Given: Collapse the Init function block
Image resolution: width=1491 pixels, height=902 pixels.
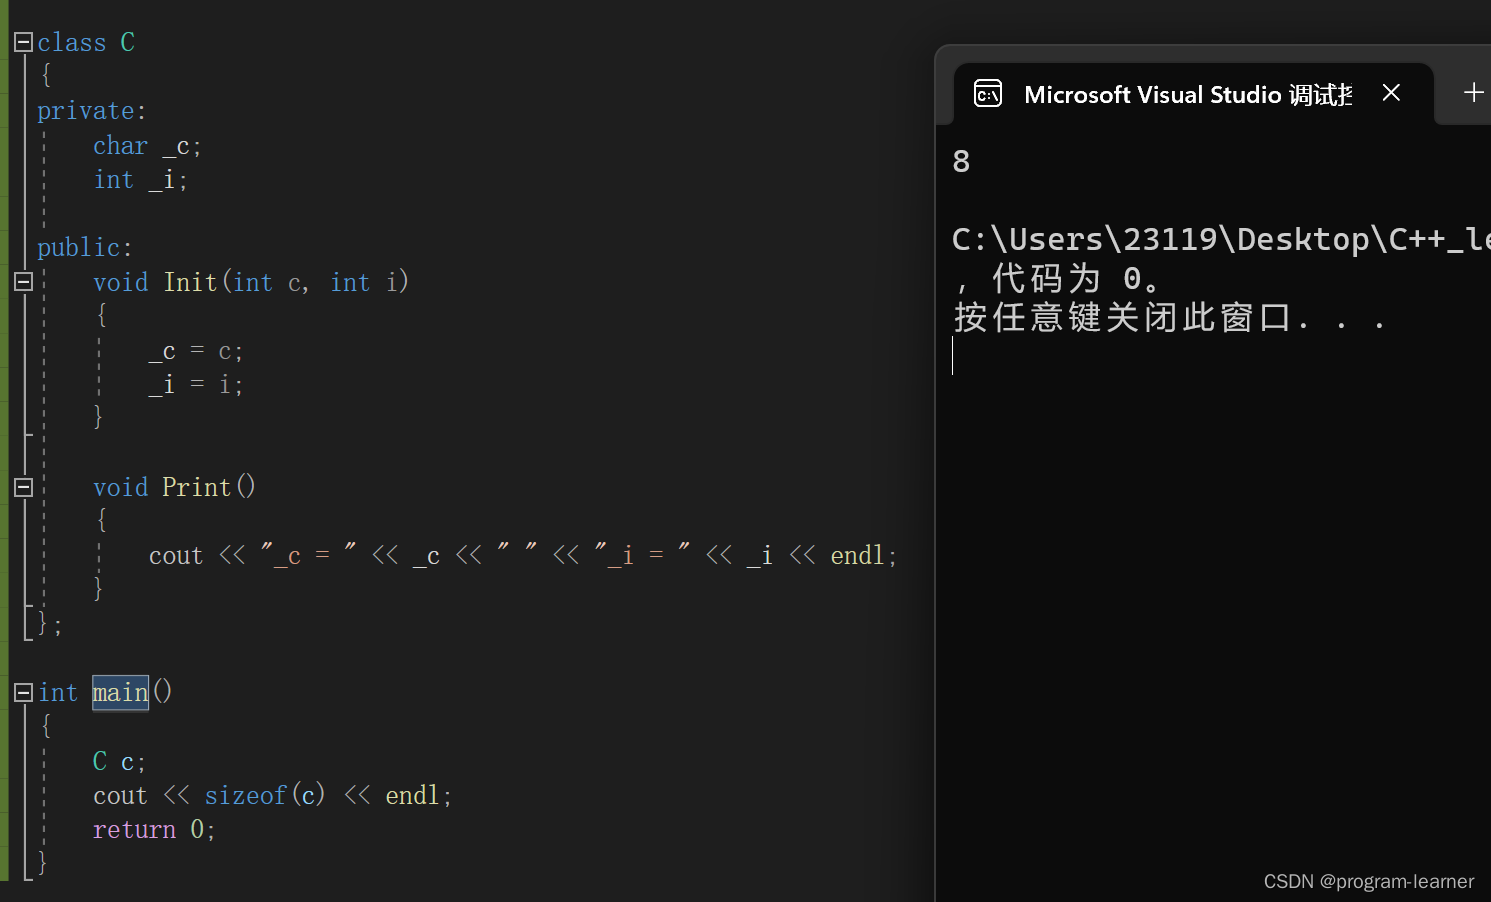Looking at the screenshot, I should tap(23, 282).
